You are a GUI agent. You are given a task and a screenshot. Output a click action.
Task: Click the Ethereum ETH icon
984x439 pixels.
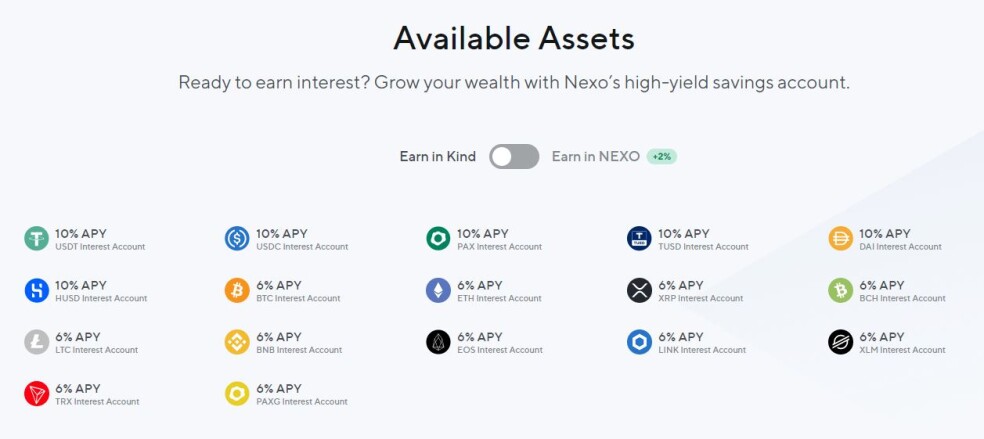click(x=438, y=290)
